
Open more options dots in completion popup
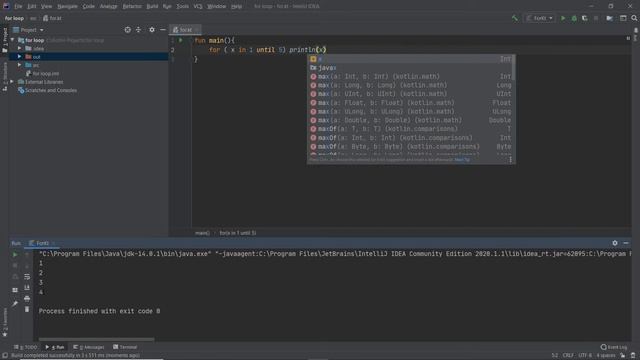[511, 160]
